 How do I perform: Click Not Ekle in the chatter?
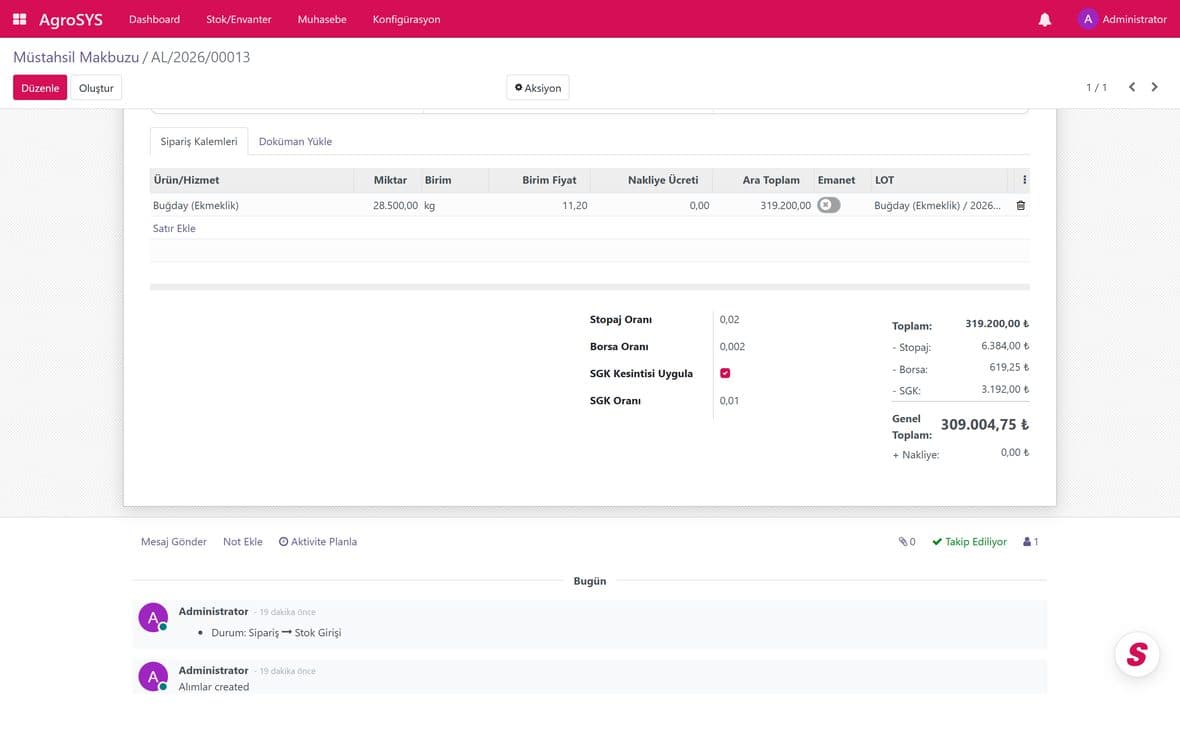pos(242,542)
